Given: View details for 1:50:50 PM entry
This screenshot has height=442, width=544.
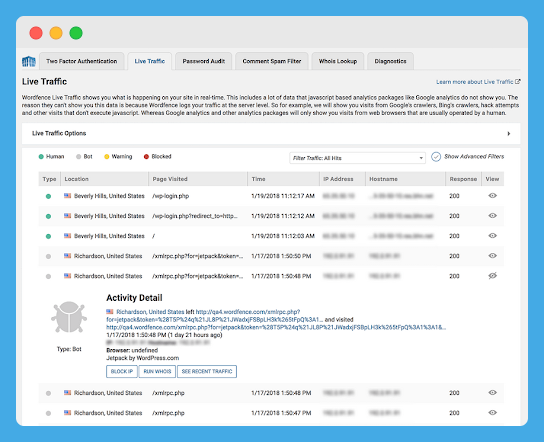Looking at the screenshot, I should pos(492,256).
